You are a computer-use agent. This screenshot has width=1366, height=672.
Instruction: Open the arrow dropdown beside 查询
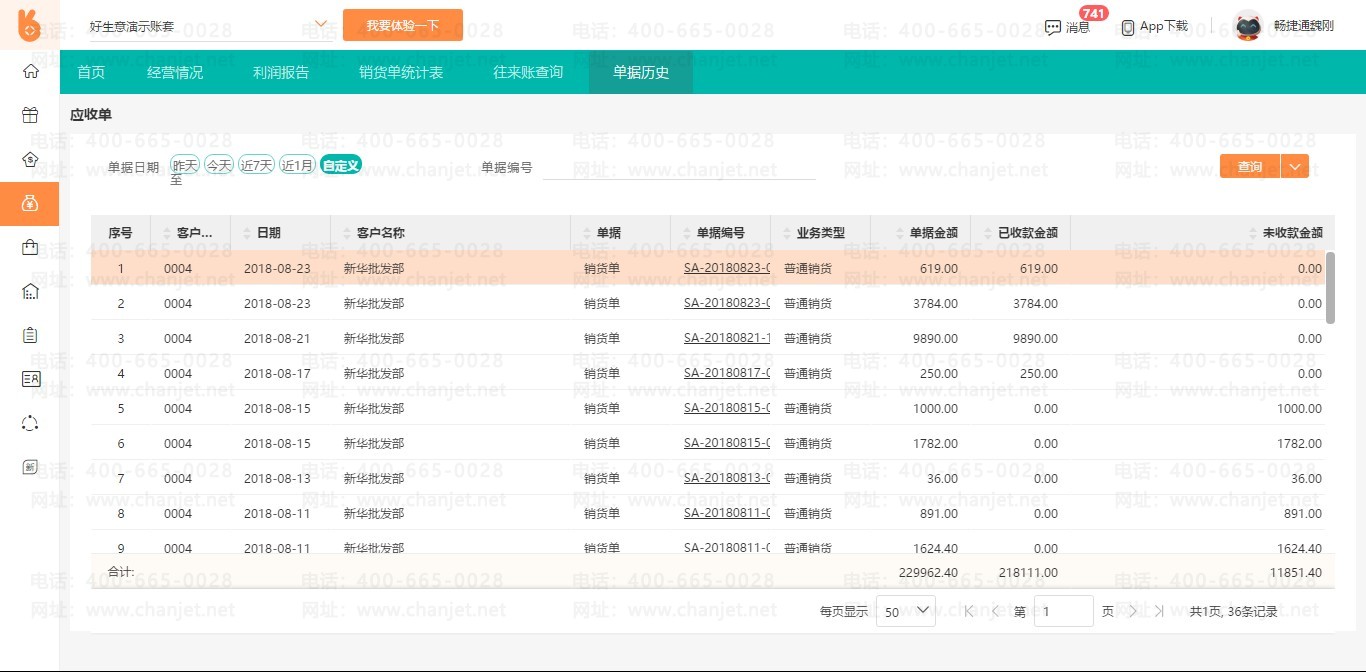pos(1295,167)
